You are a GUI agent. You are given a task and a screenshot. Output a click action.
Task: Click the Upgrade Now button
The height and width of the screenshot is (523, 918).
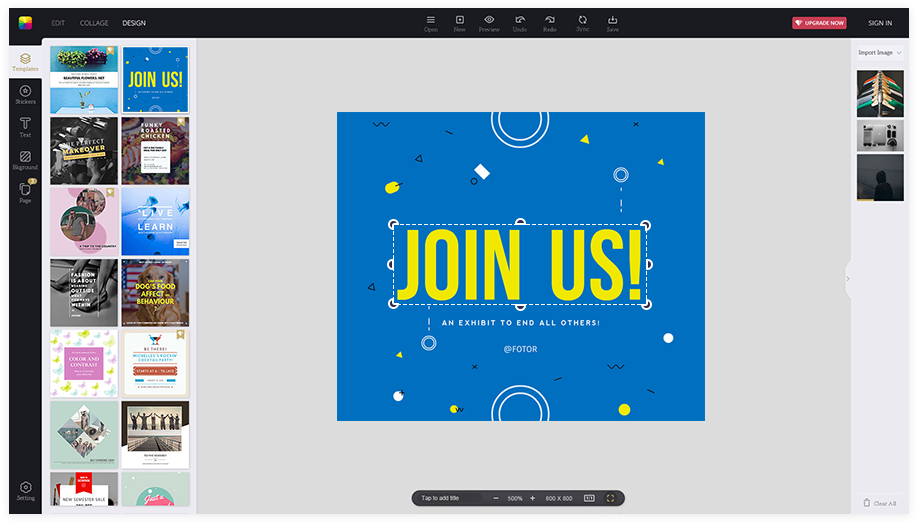click(819, 23)
